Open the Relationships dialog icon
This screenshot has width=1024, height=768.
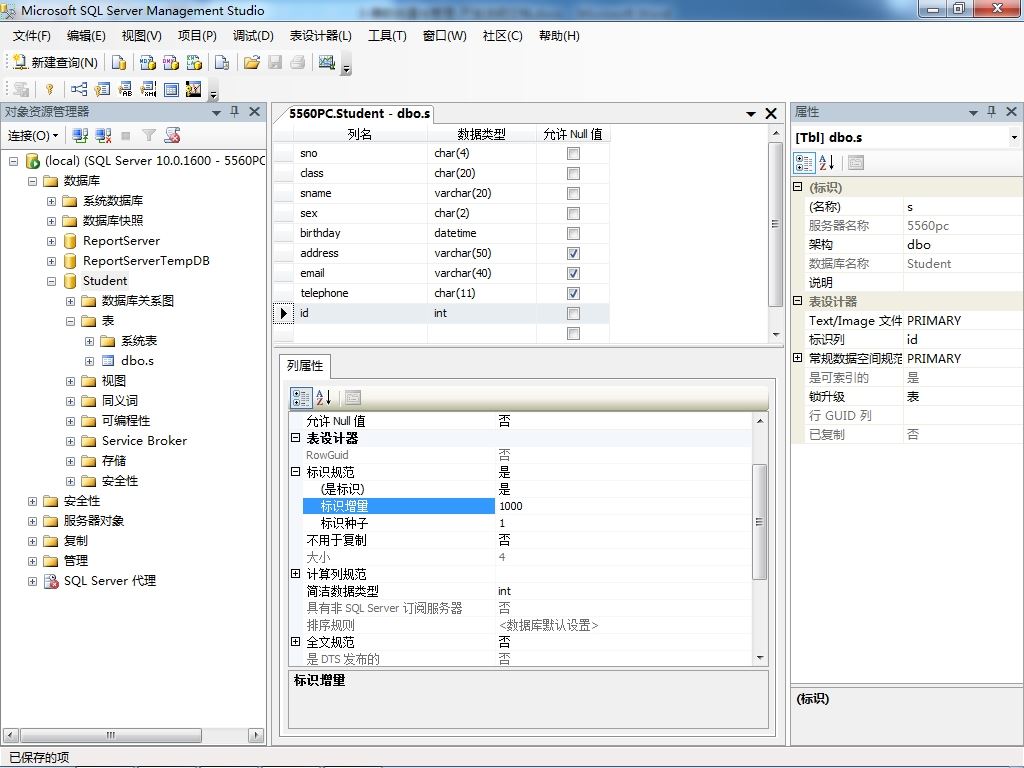pos(79,89)
